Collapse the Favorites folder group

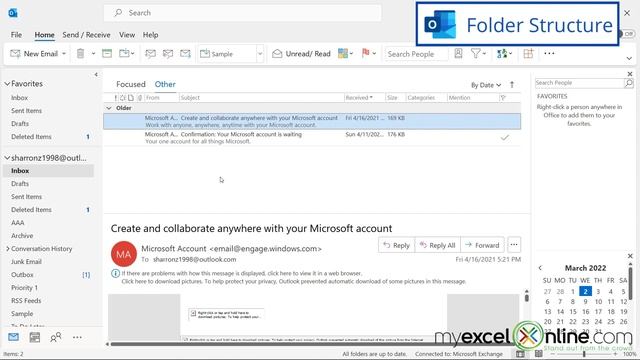[x=7, y=84]
